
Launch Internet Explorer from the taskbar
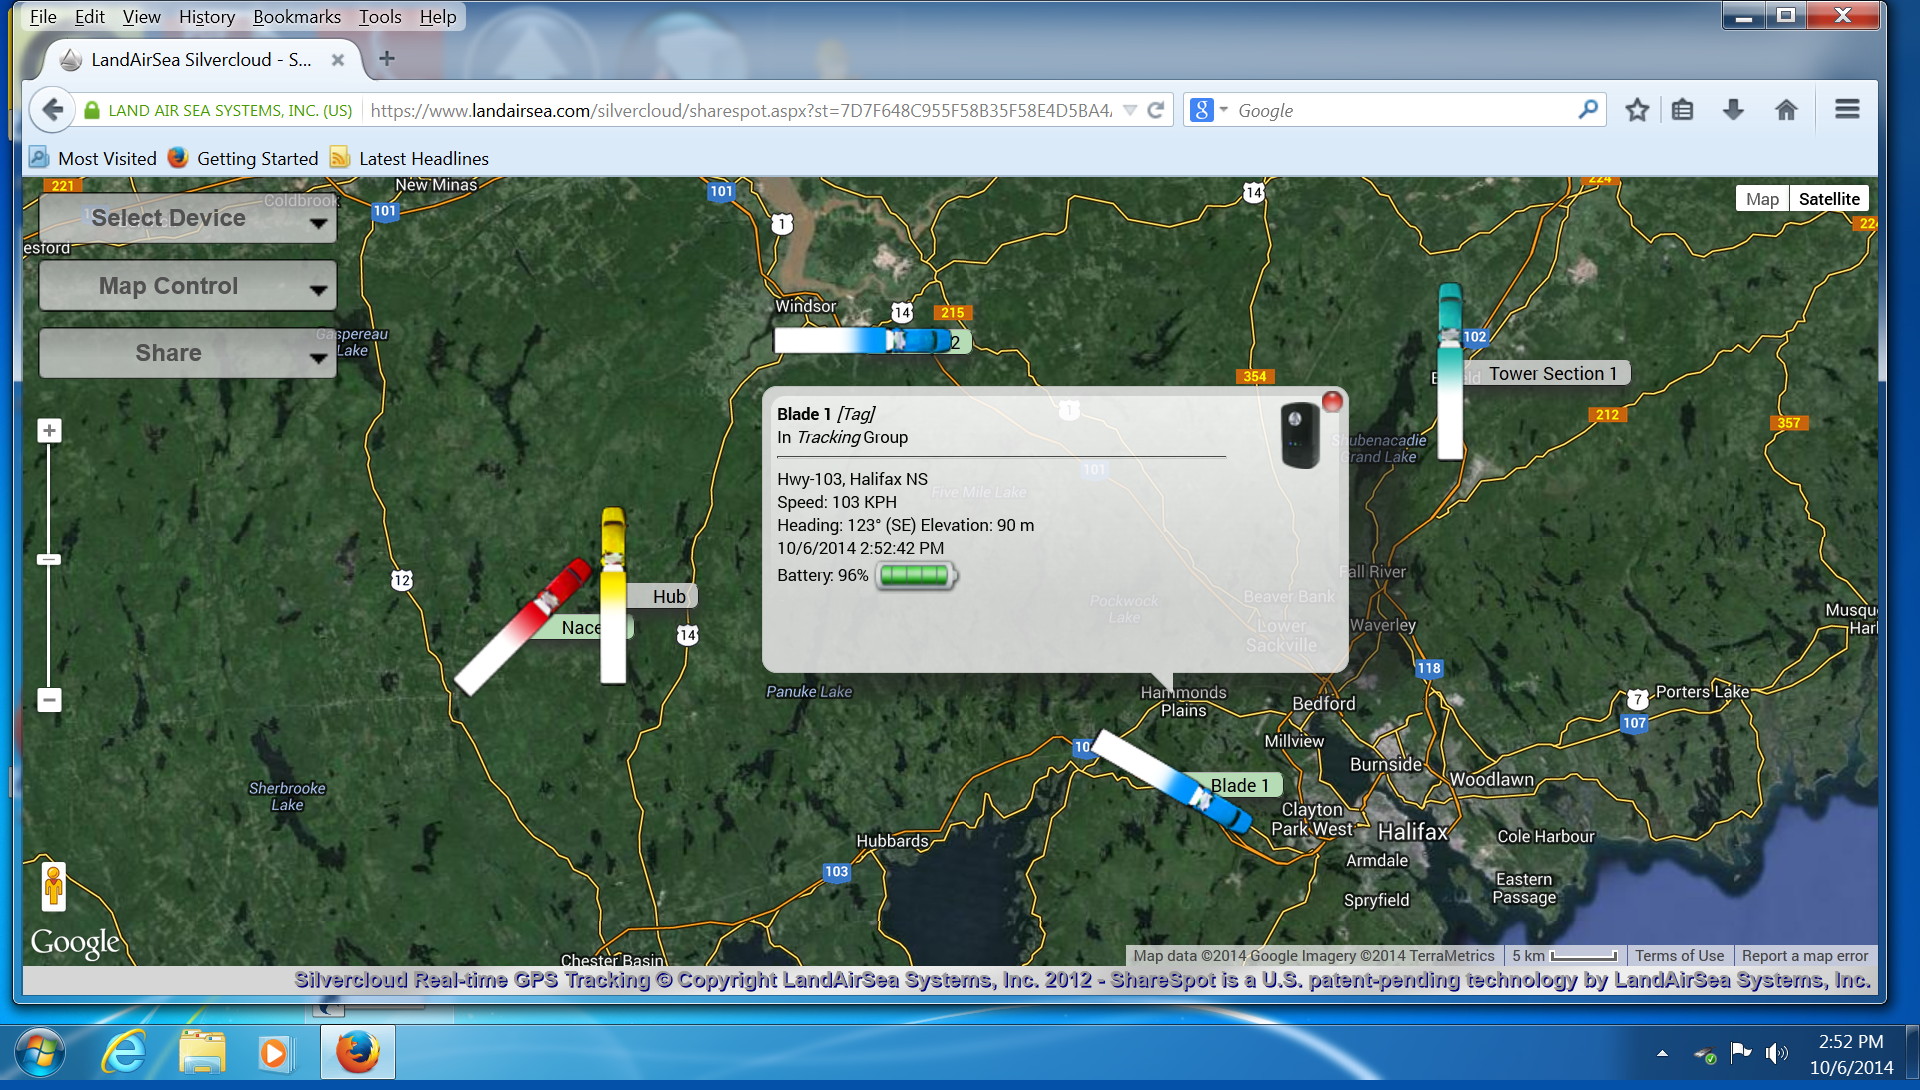pos(124,1053)
